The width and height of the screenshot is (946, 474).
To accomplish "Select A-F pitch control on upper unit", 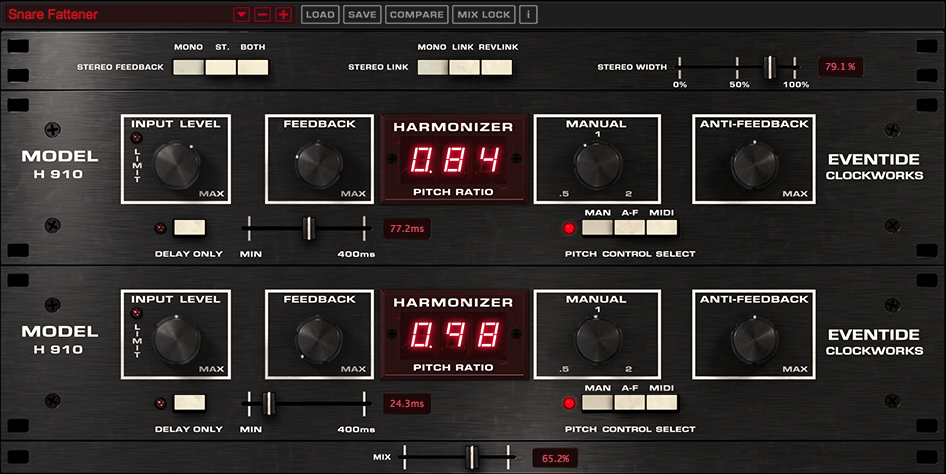I will click(630, 228).
